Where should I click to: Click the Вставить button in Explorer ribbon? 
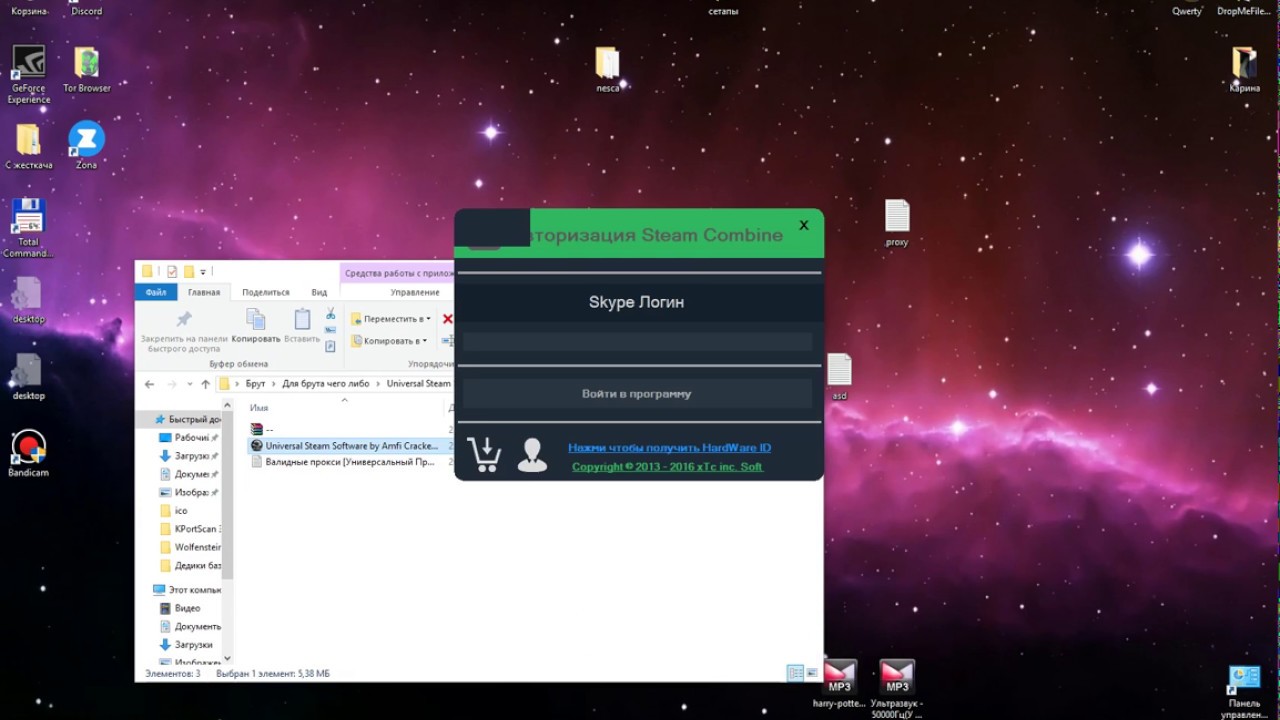[x=302, y=326]
